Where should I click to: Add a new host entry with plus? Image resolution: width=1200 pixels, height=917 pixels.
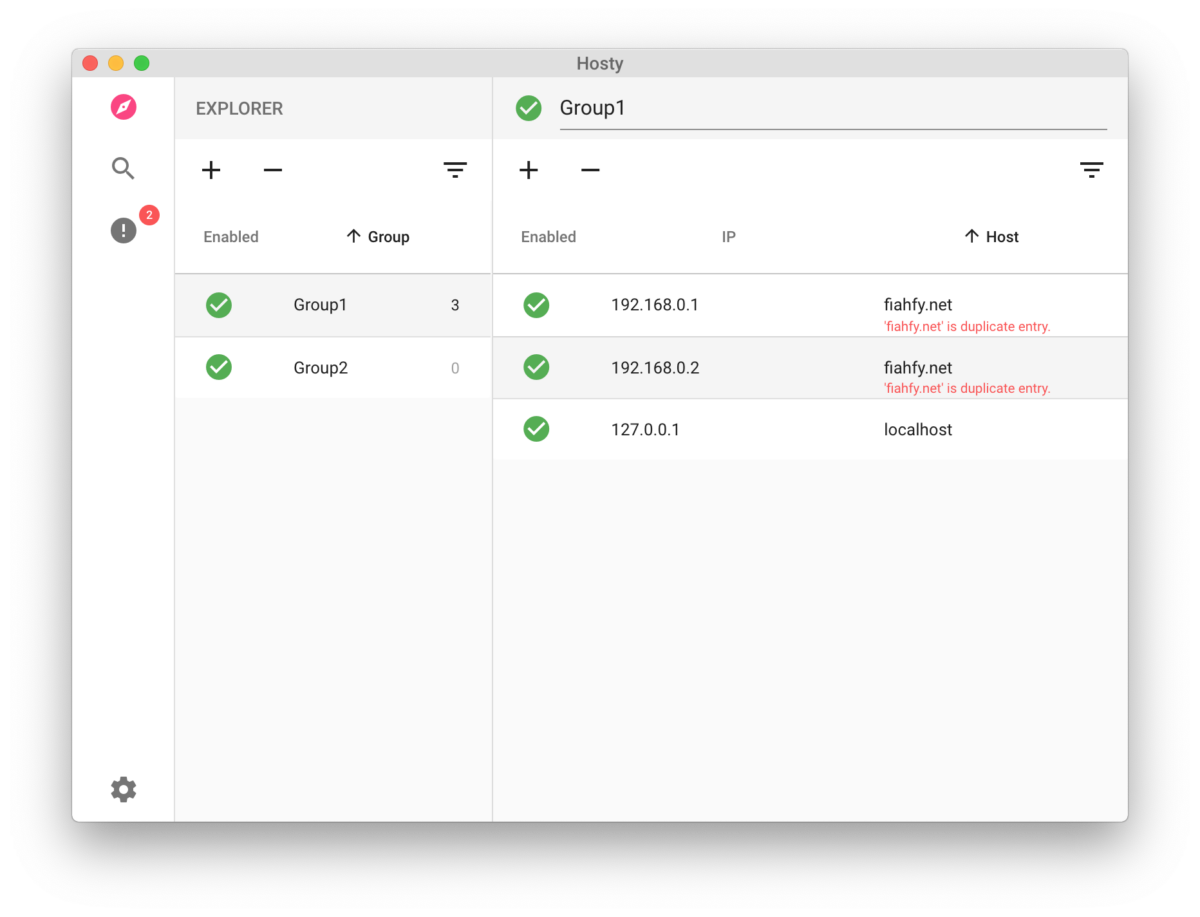[529, 170]
